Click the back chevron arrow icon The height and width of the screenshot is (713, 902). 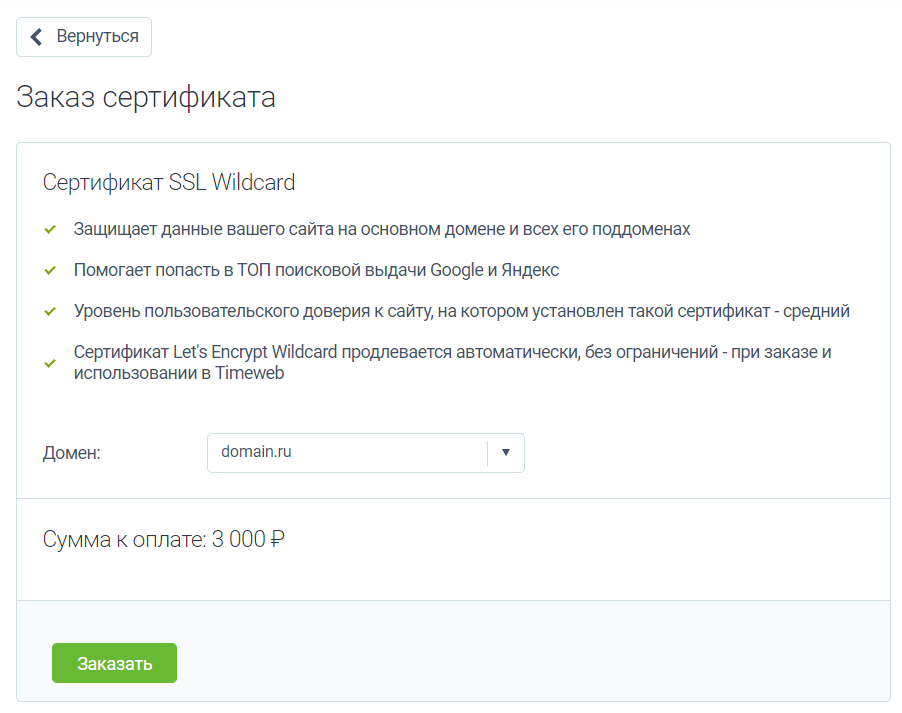click(37, 37)
